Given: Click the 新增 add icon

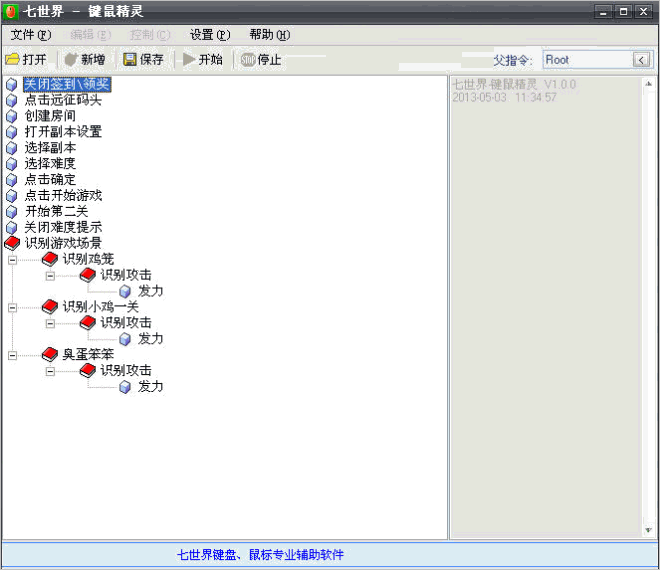Looking at the screenshot, I should pyautogui.click(x=71, y=59).
